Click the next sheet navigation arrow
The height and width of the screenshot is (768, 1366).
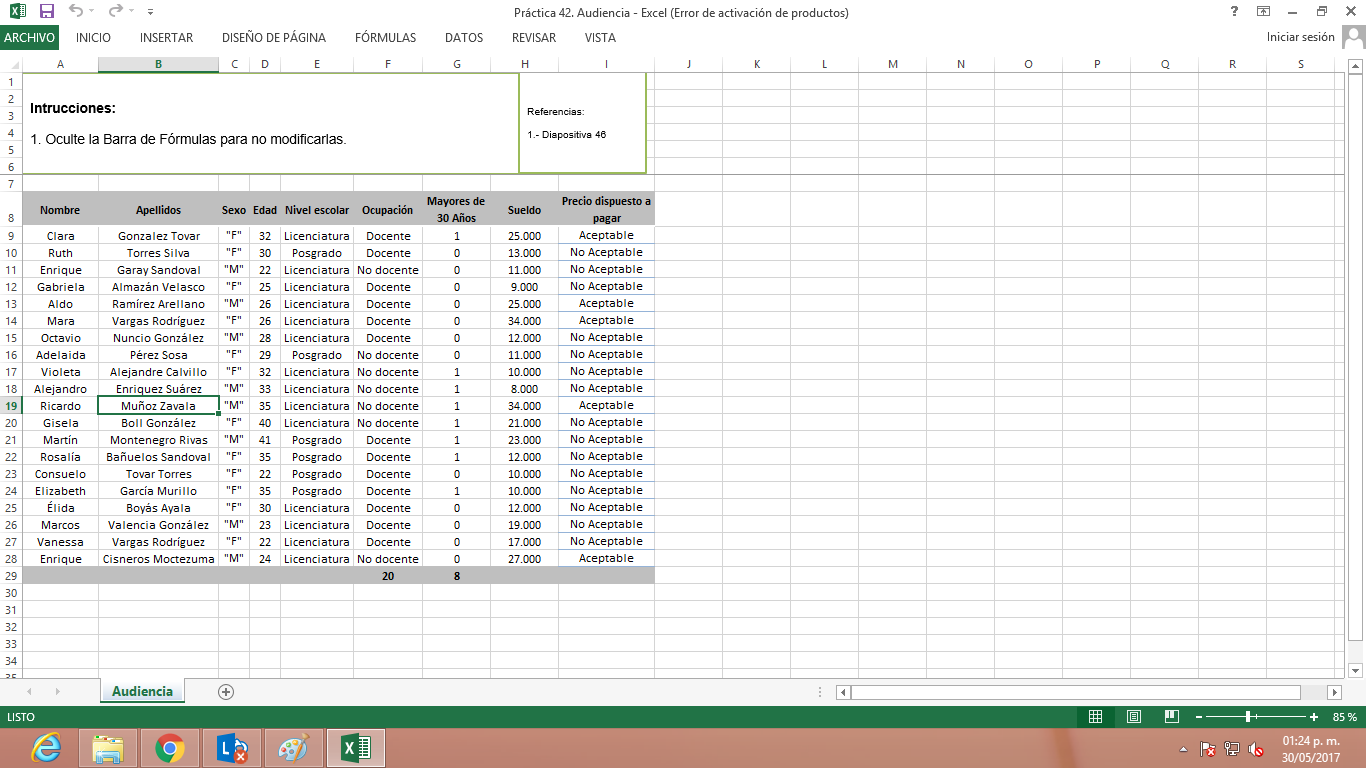(57, 691)
